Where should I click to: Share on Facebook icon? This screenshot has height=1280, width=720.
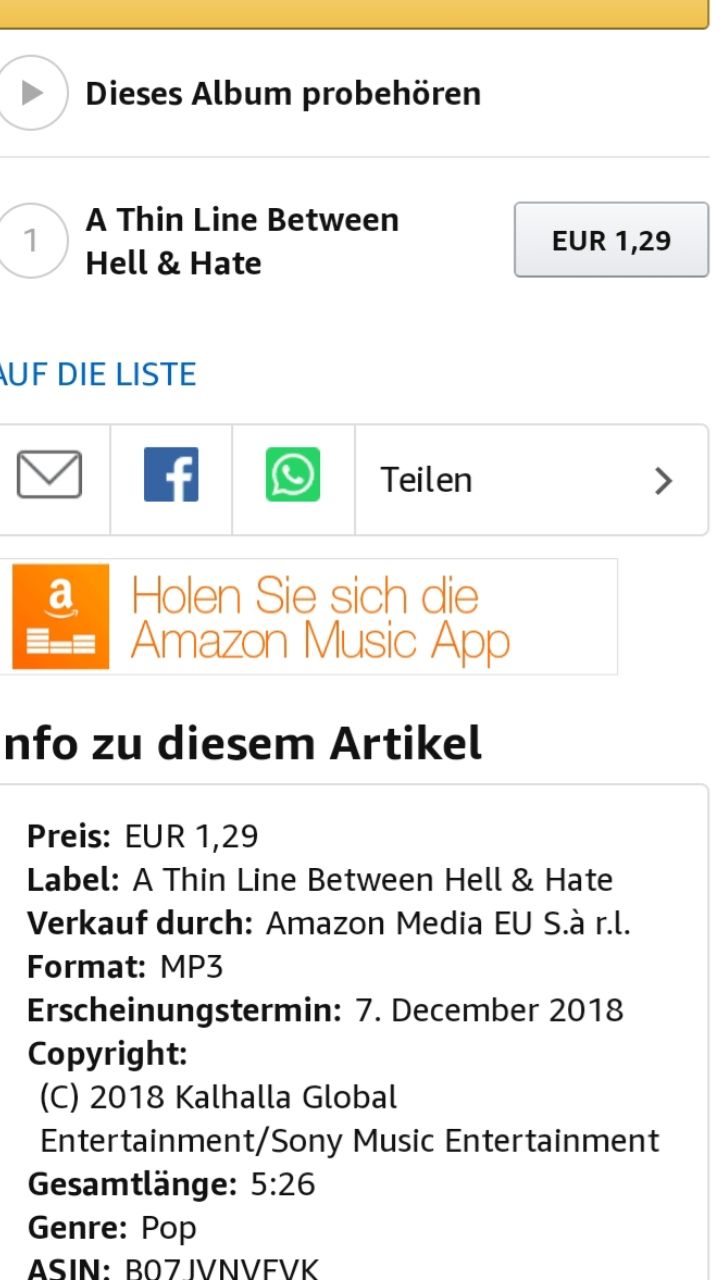(171, 475)
